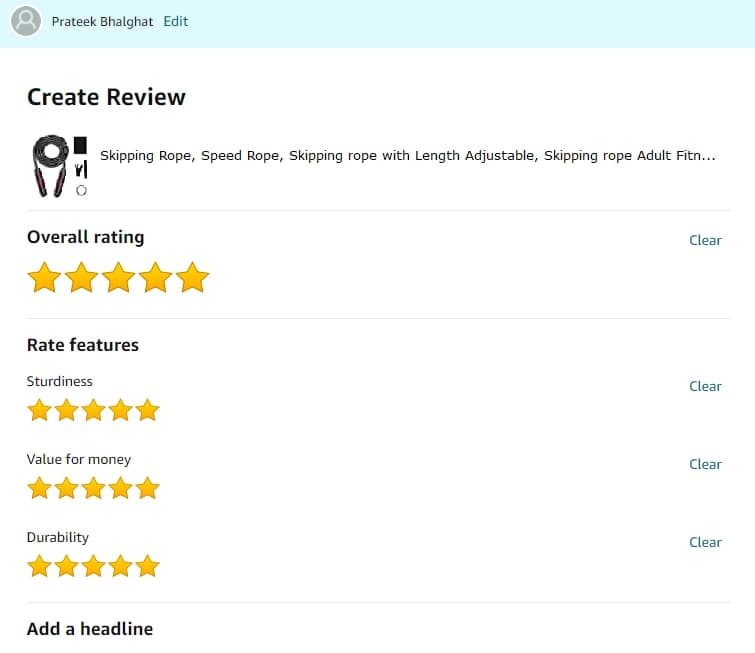Set overall rating to one star
The image size is (755, 653).
44,278
